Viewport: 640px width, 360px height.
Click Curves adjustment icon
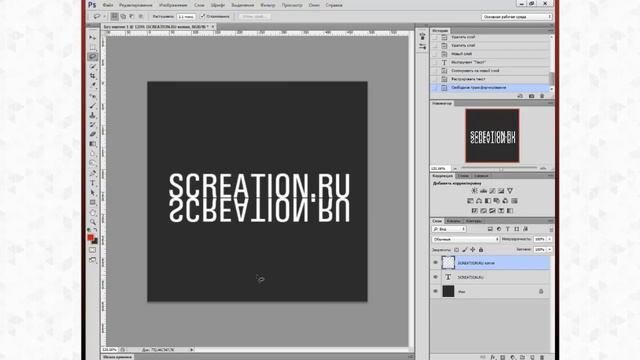[492, 191]
